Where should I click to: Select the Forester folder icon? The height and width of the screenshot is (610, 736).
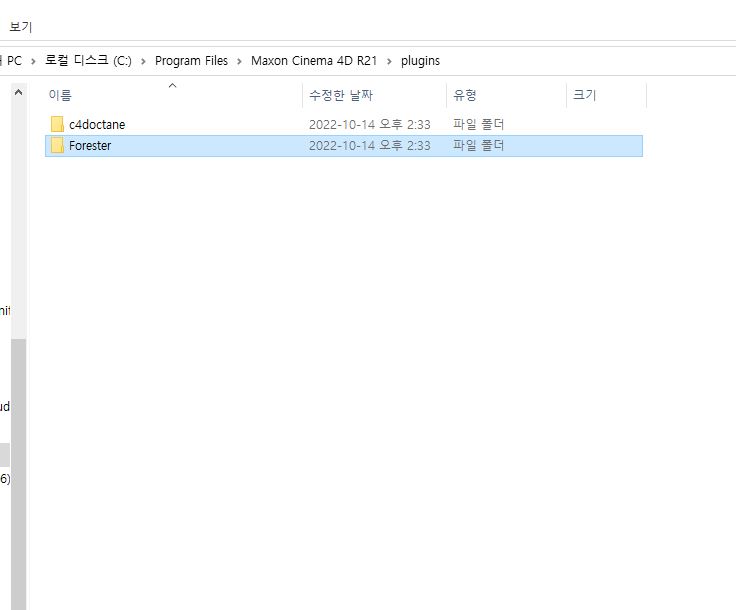57,146
